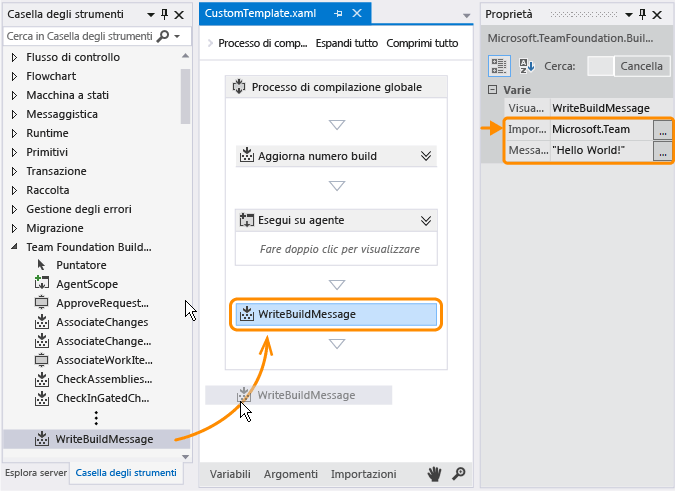This screenshot has width=675, height=491.
Task: Click the Cerca field in Proprietà
Action: 600,66
